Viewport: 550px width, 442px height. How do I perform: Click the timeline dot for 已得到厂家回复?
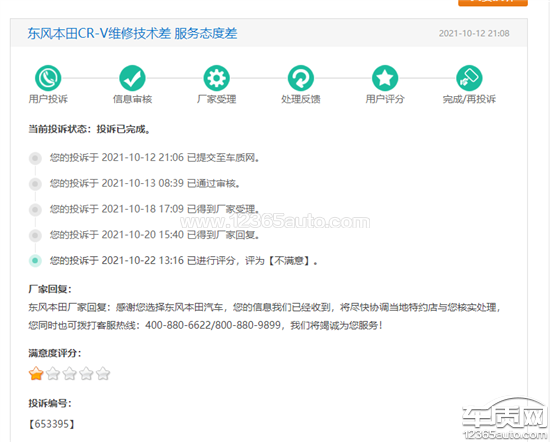[35, 235]
